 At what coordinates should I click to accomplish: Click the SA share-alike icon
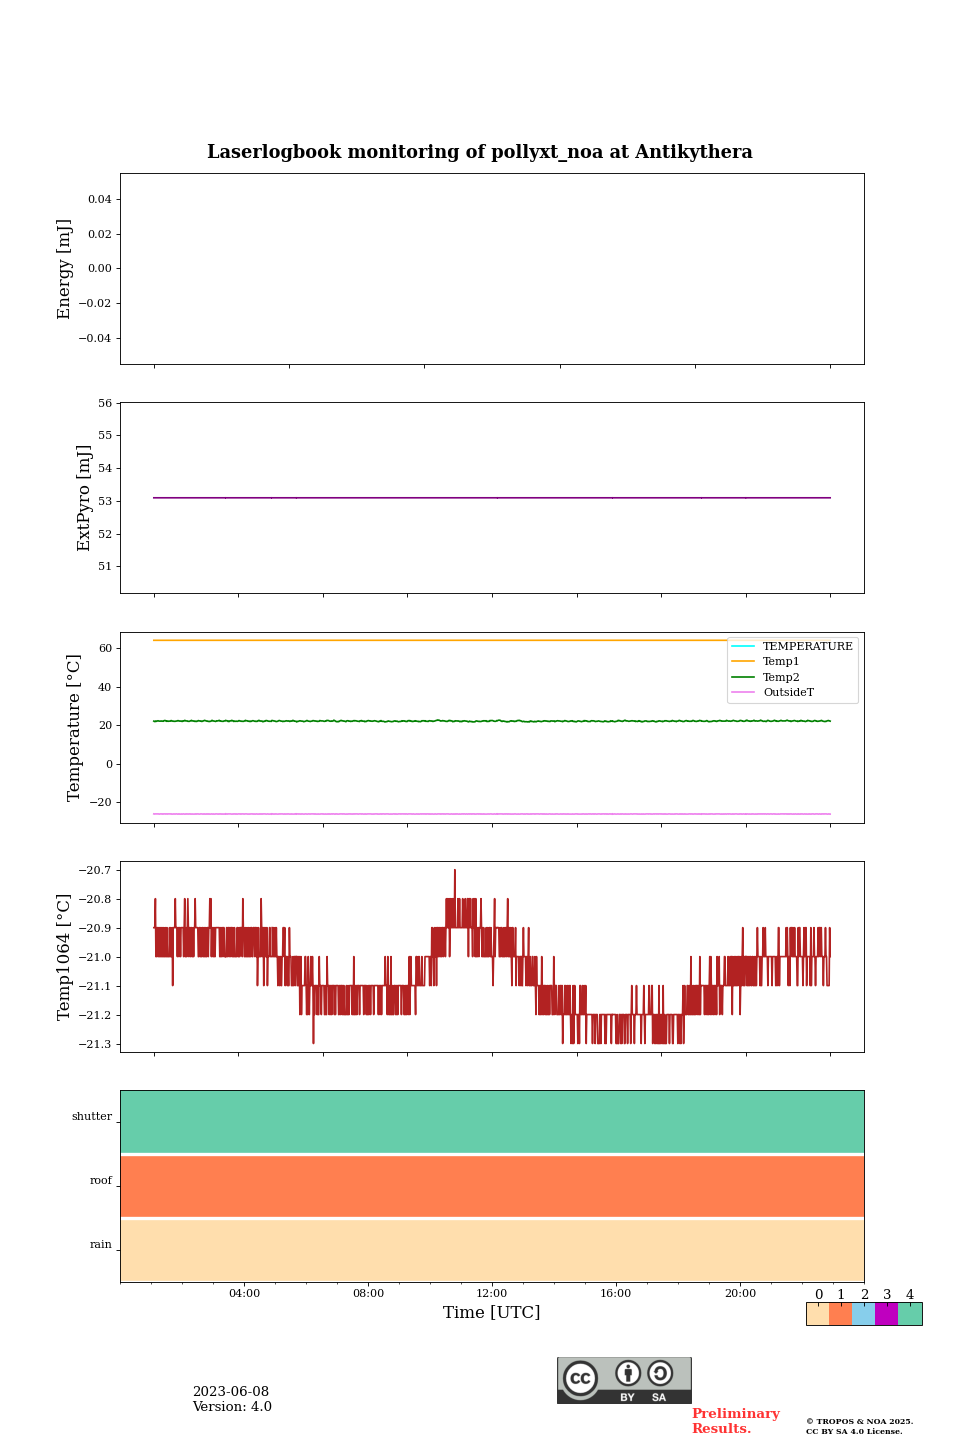click(660, 1373)
